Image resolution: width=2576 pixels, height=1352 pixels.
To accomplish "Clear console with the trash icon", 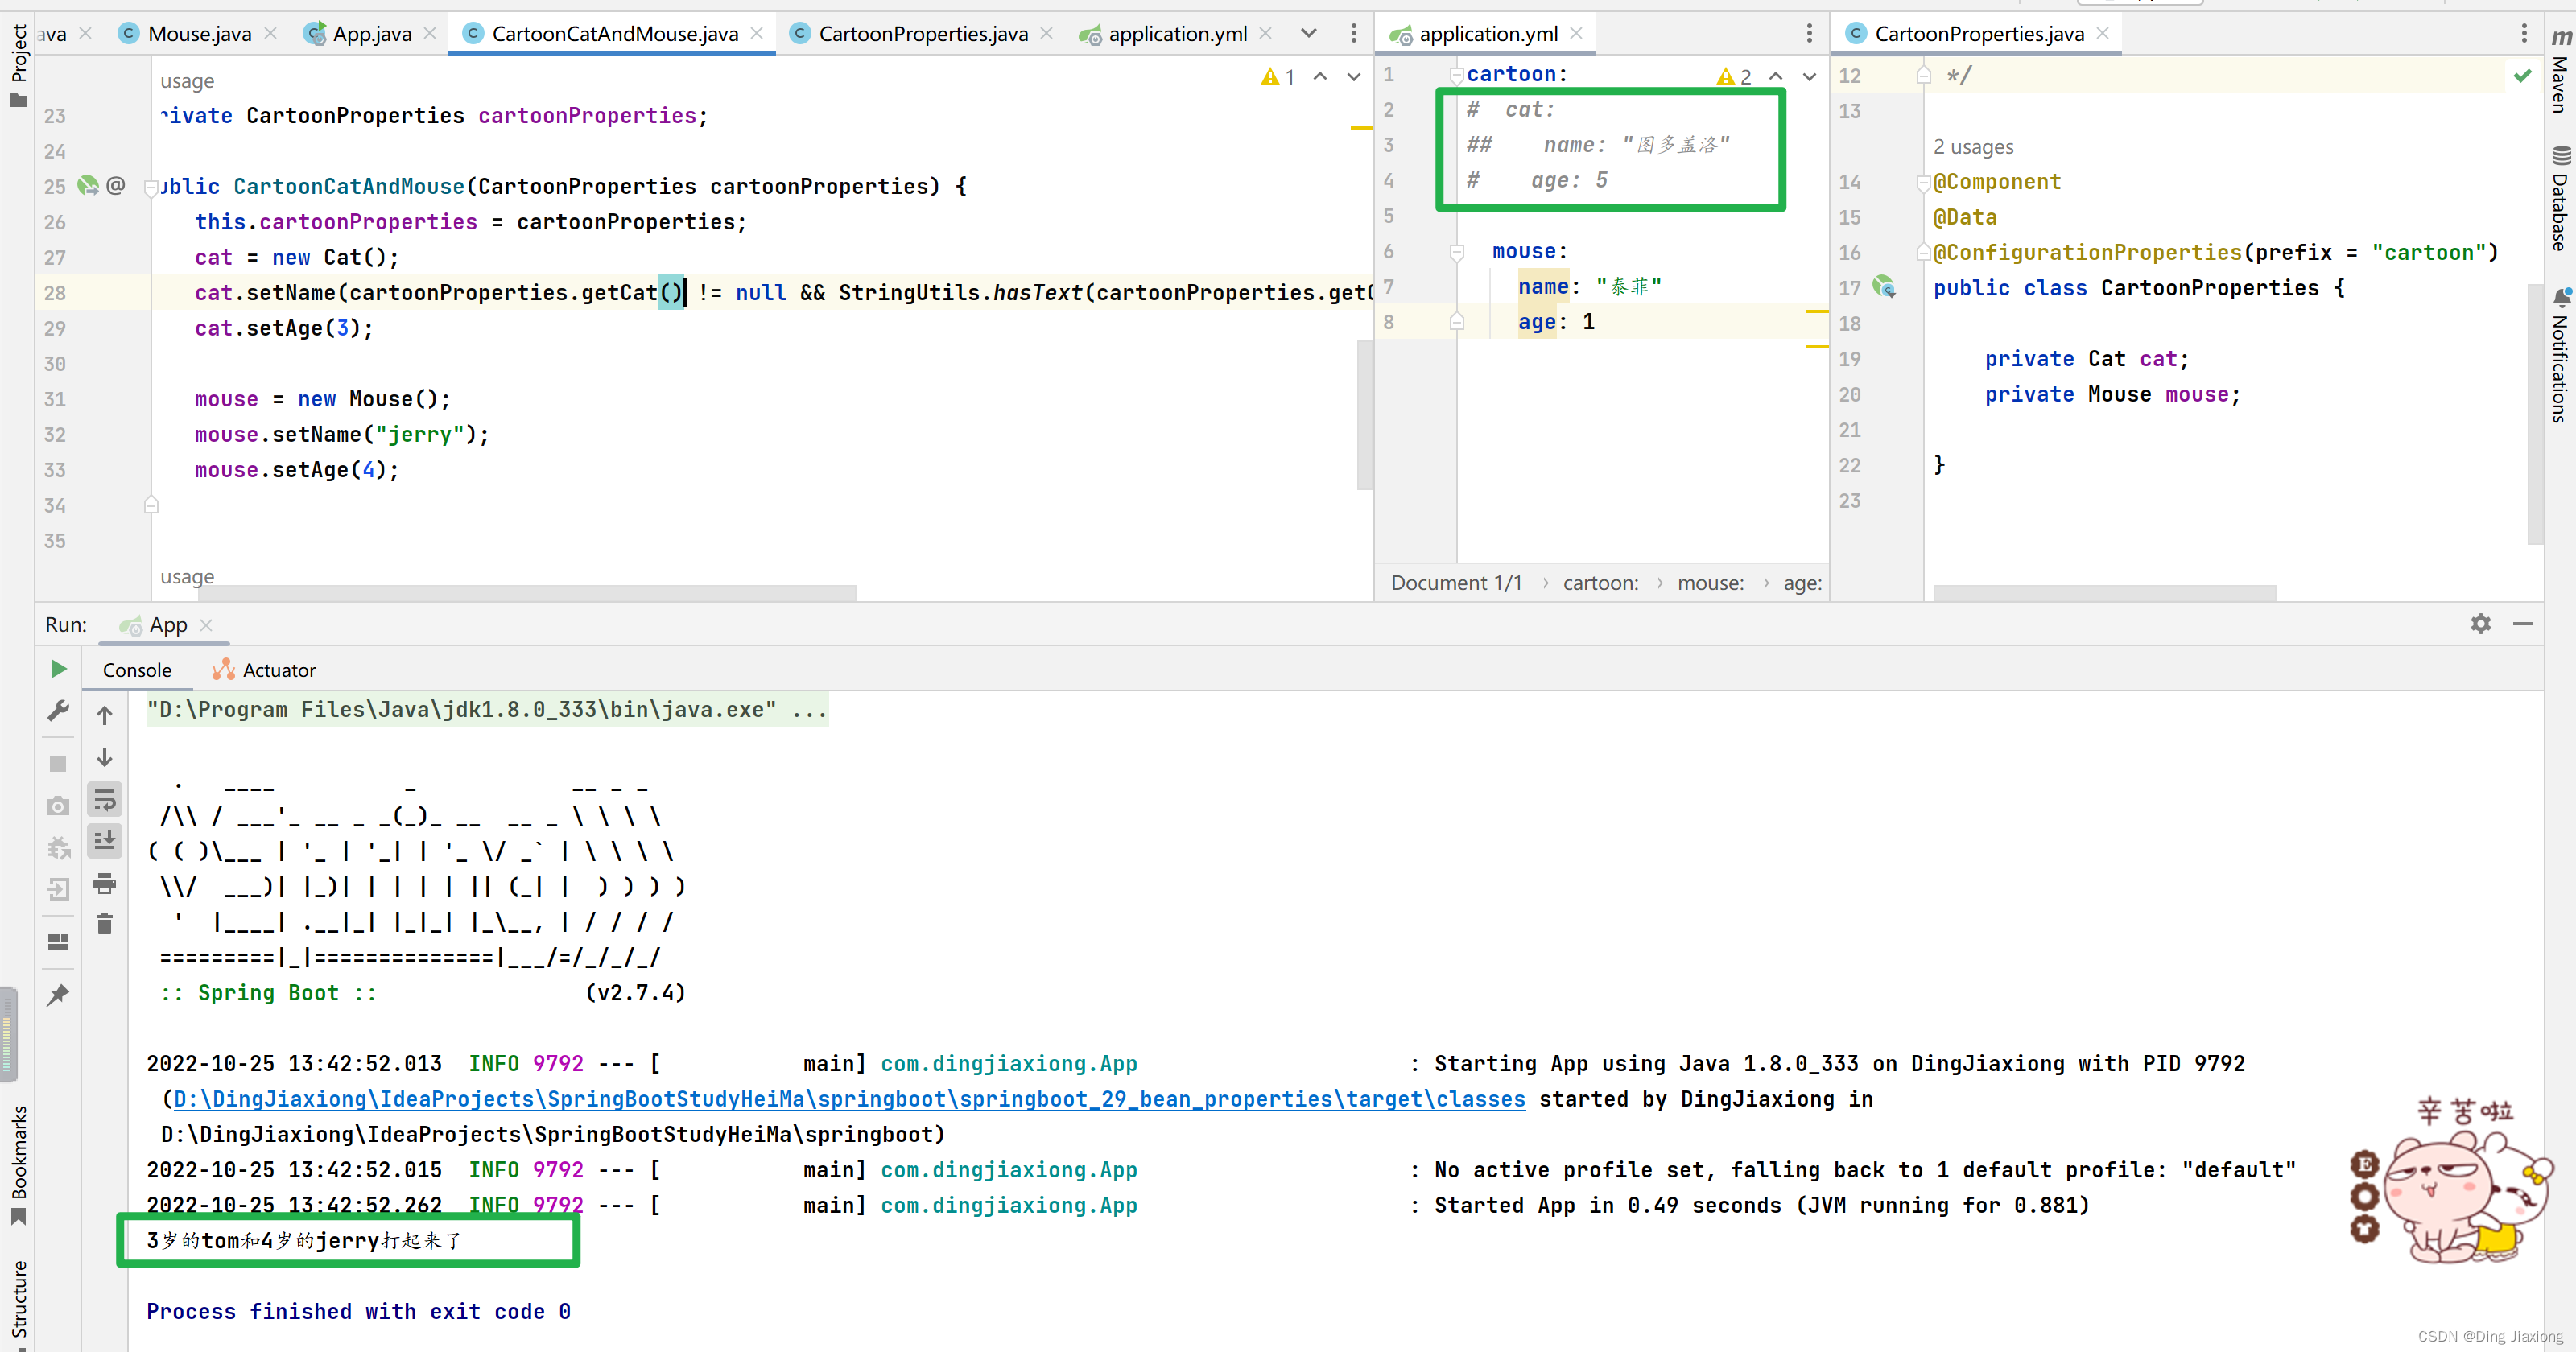I will tap(104, 924).
